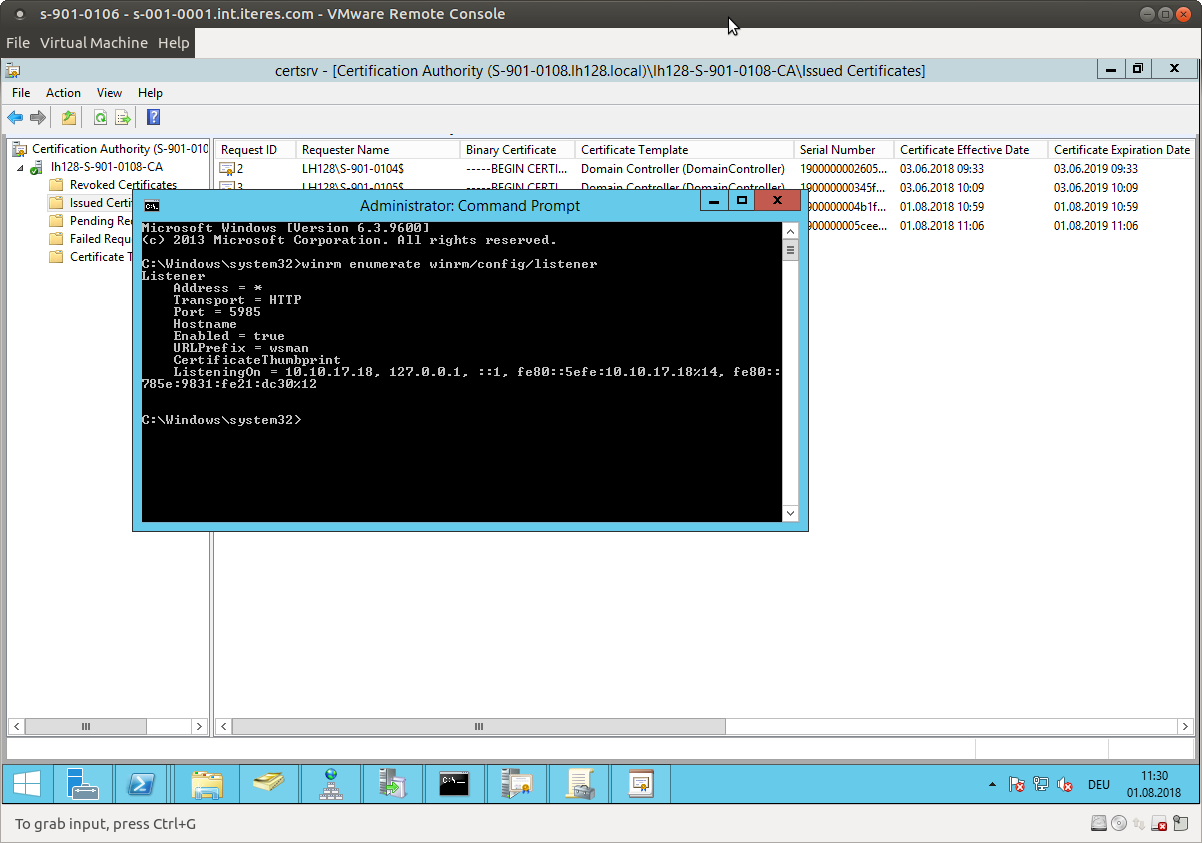This screenshot has height=843, width=1202.
Task: Click the network tree taskbar icon
Action: click(331, 785)
